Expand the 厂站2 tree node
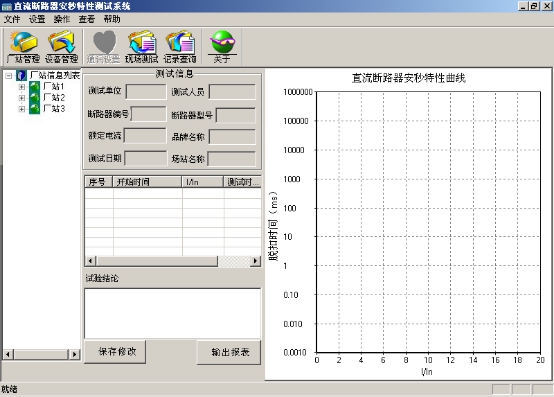The height and width of the screenshot is (397, 554). pyautogui.click(x=22, y=98)
